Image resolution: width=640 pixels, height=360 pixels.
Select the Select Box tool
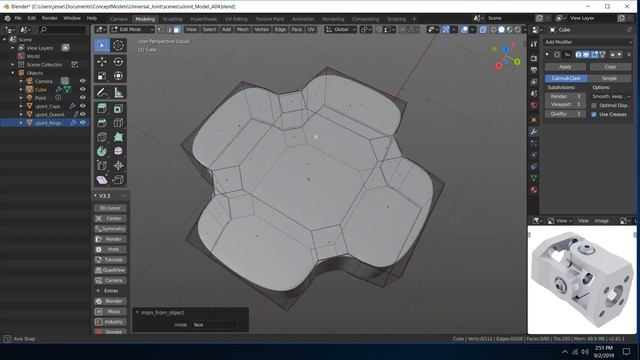102,45
